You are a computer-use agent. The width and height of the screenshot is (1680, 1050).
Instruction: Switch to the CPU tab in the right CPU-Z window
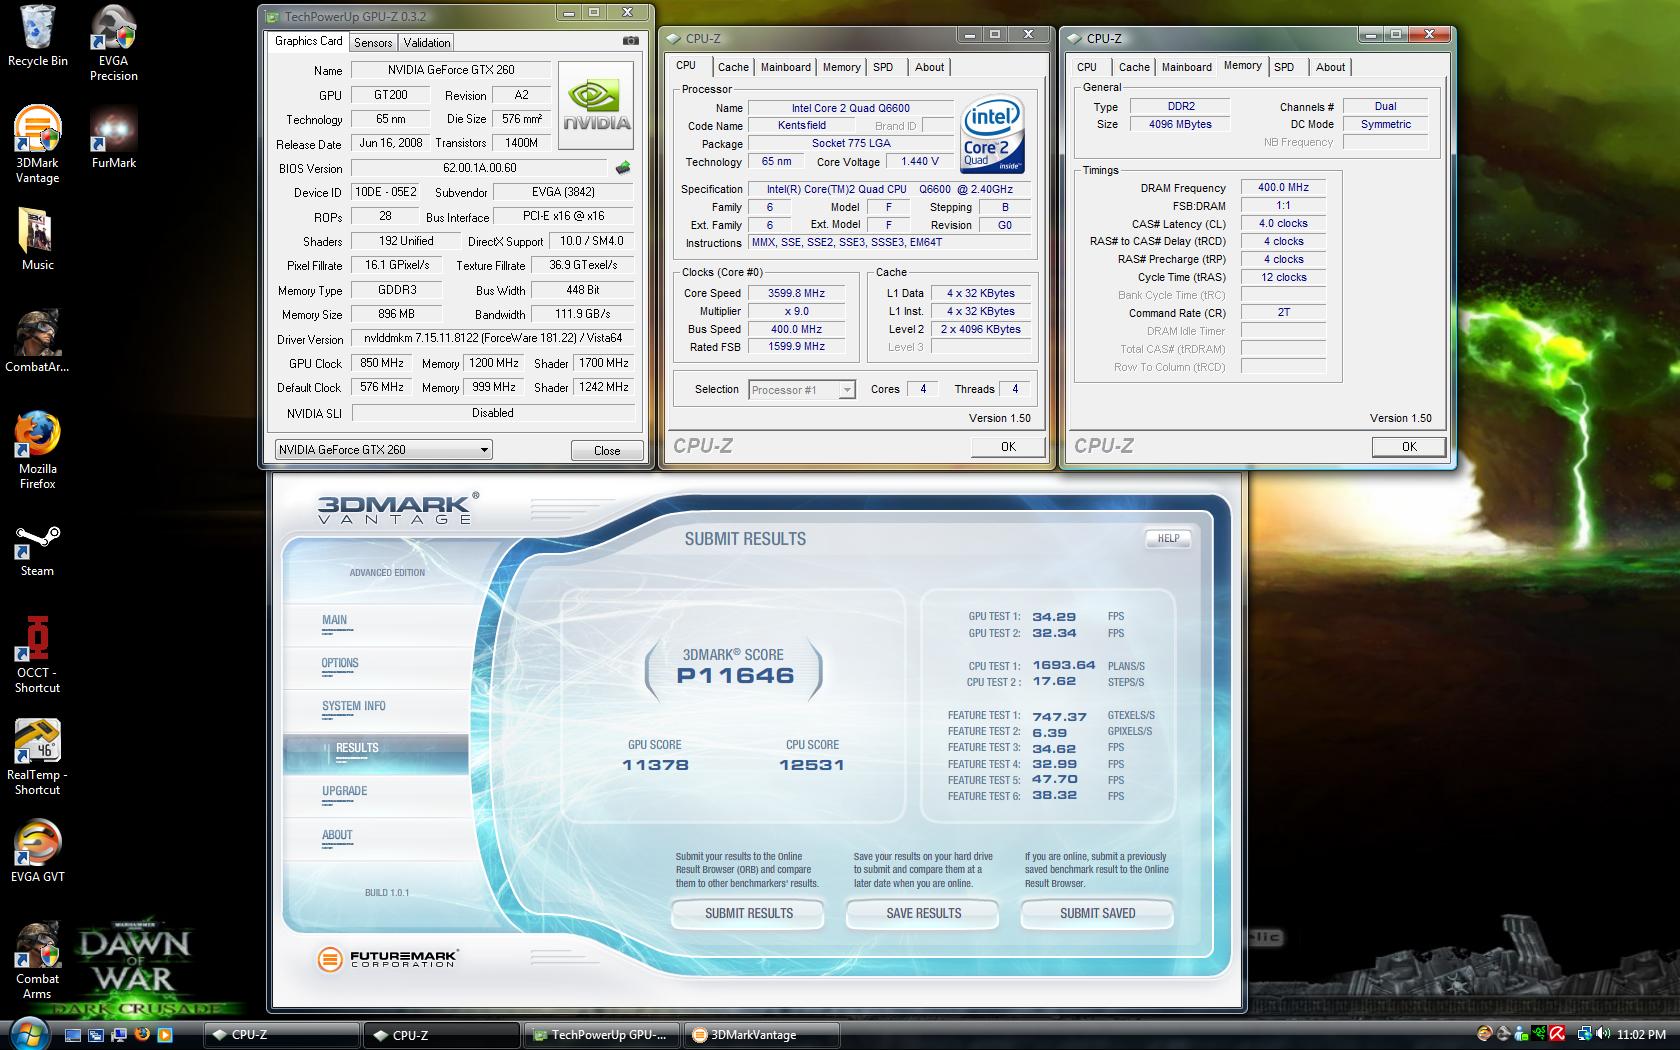tap(1087, 67)
